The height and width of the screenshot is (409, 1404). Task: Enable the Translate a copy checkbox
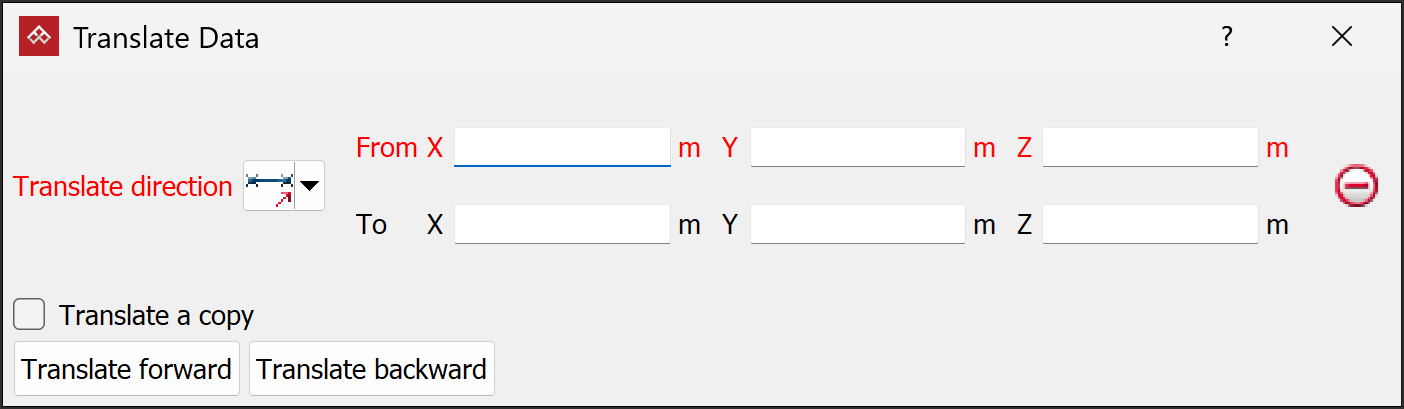pos(29,315)
